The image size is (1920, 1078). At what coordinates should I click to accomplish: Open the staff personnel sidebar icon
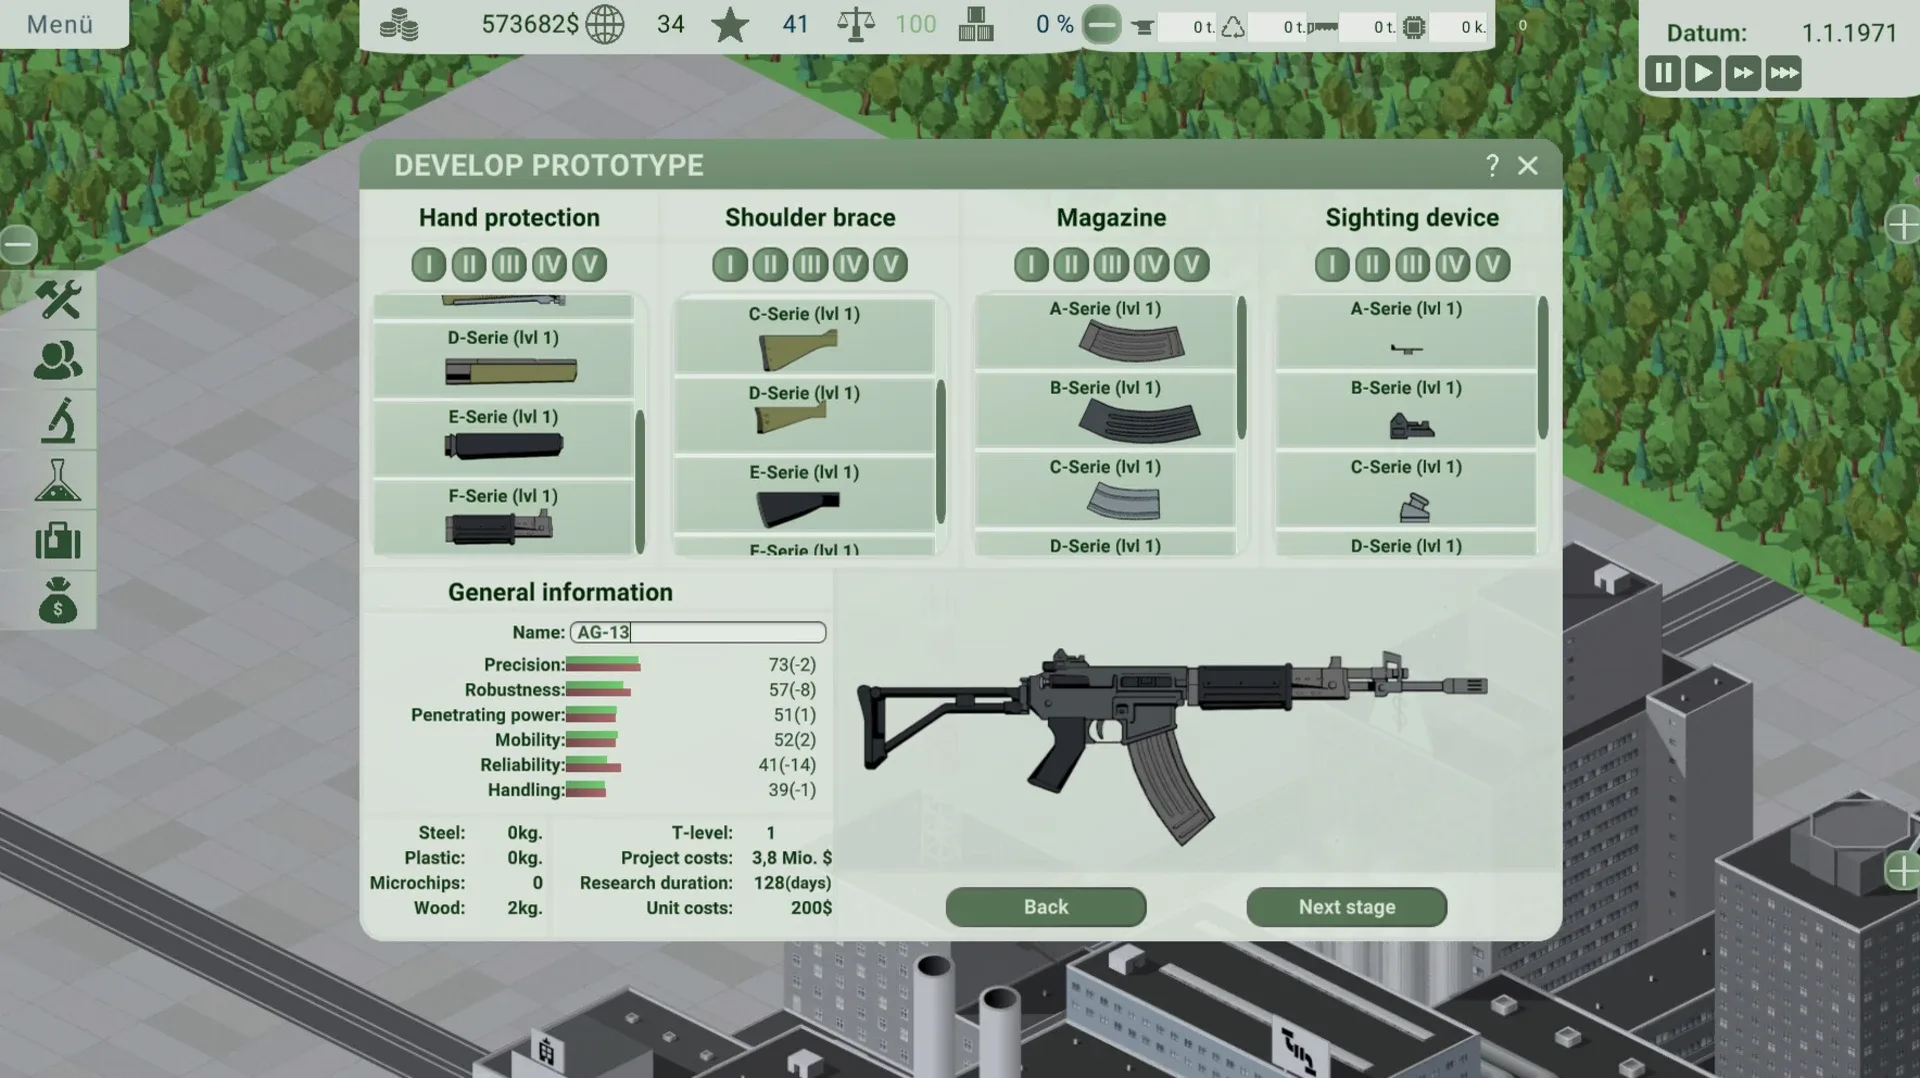tap(58, 360)
